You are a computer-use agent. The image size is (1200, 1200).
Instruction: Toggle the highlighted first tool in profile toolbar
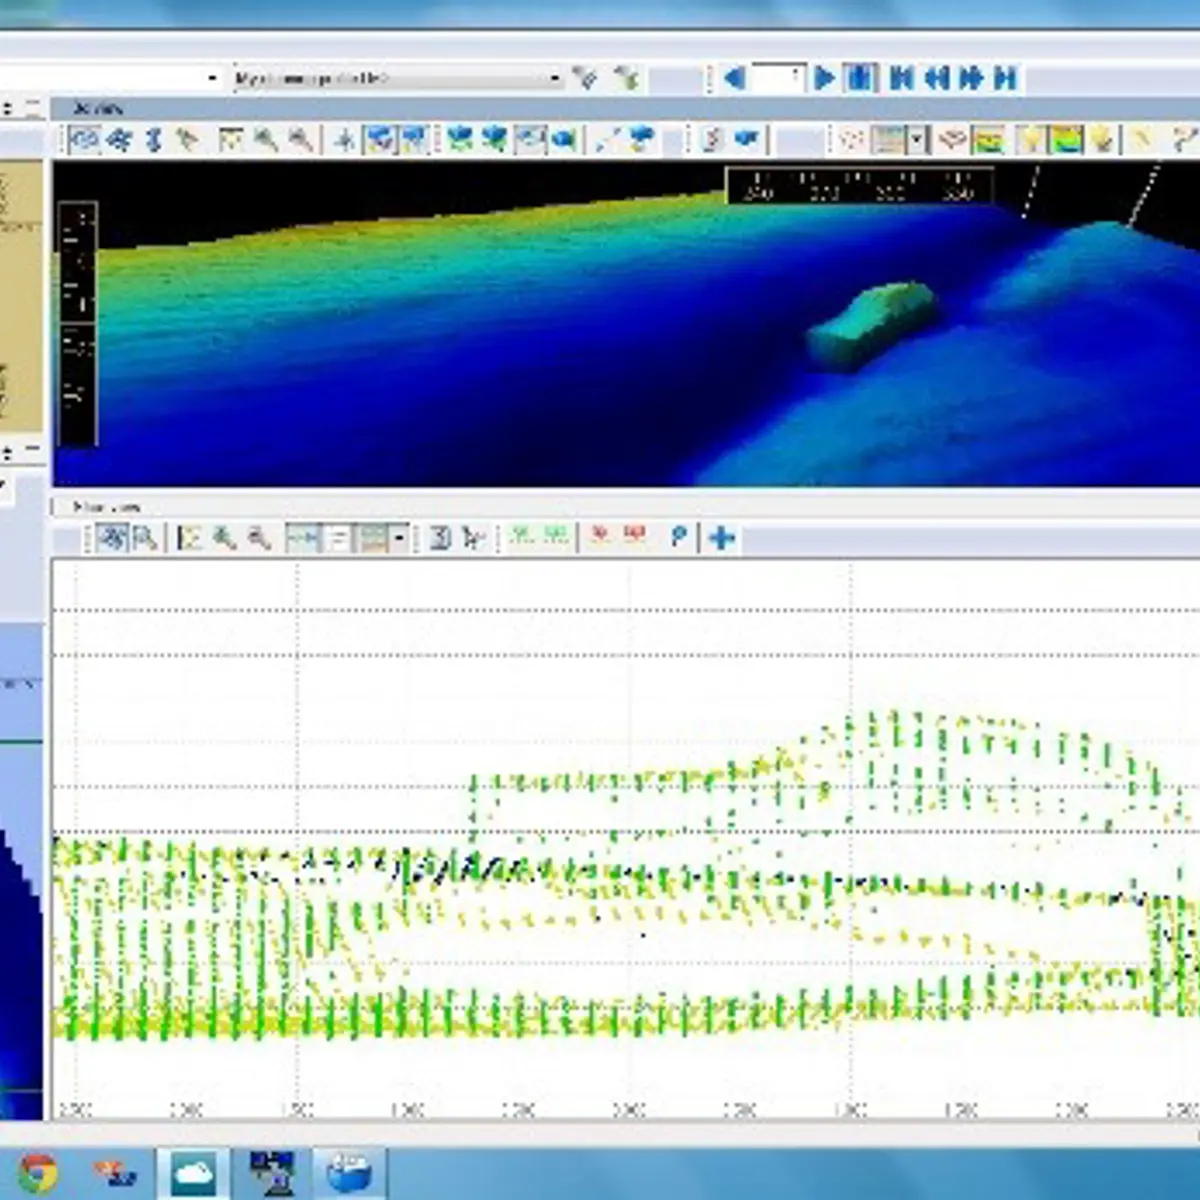point(112,538)
